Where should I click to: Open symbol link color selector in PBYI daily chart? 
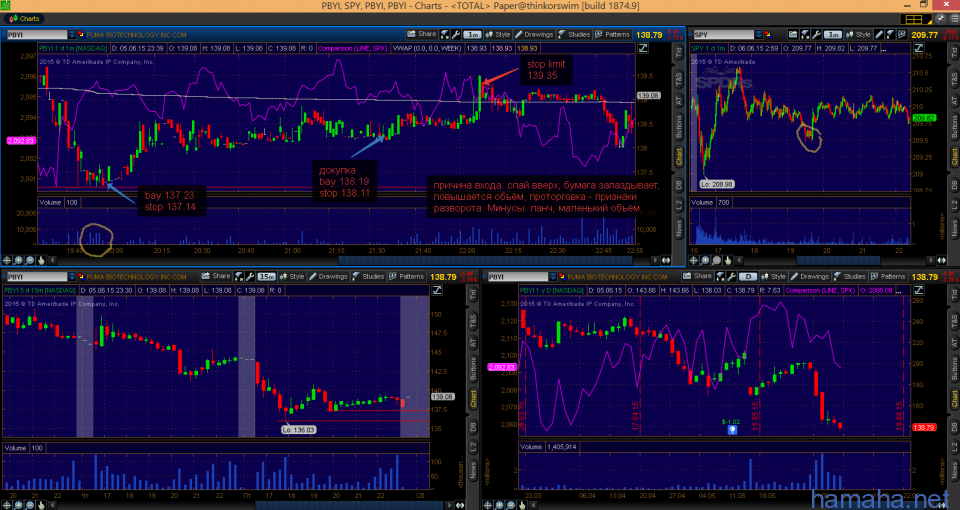click(x=563, y=277)
